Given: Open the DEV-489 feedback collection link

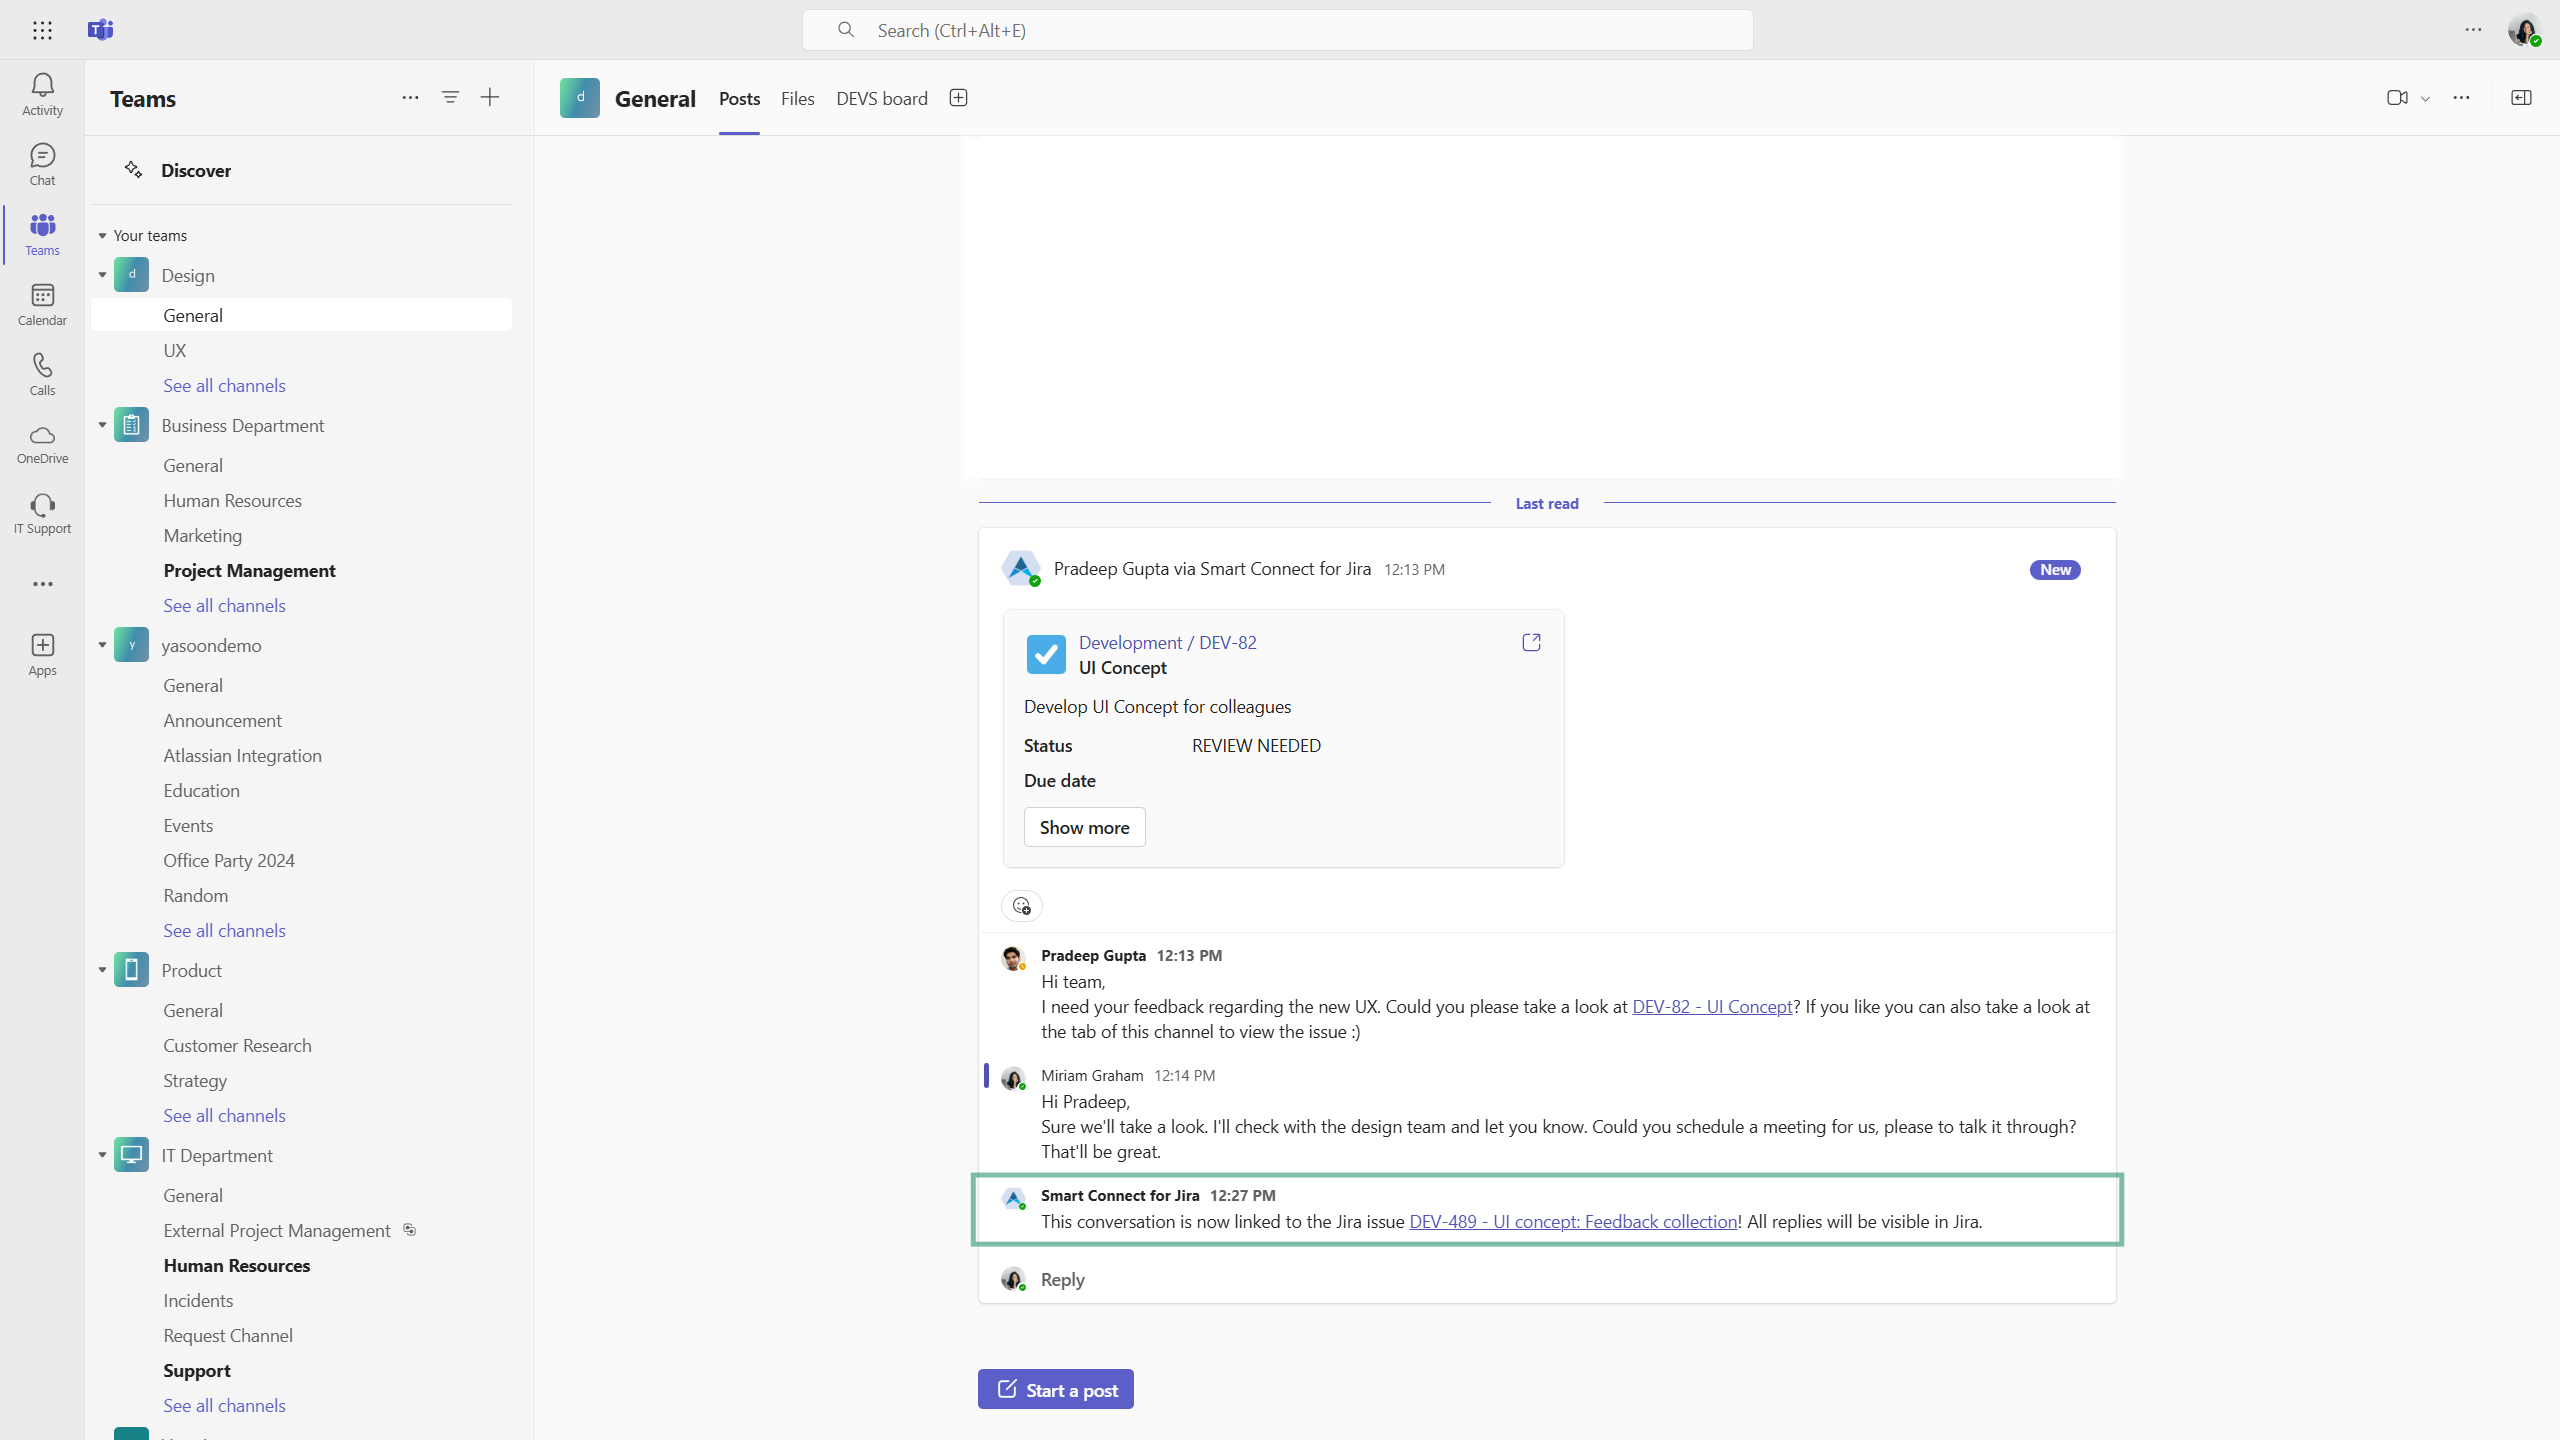Looking at the screenshot, I should 1572,1221.
